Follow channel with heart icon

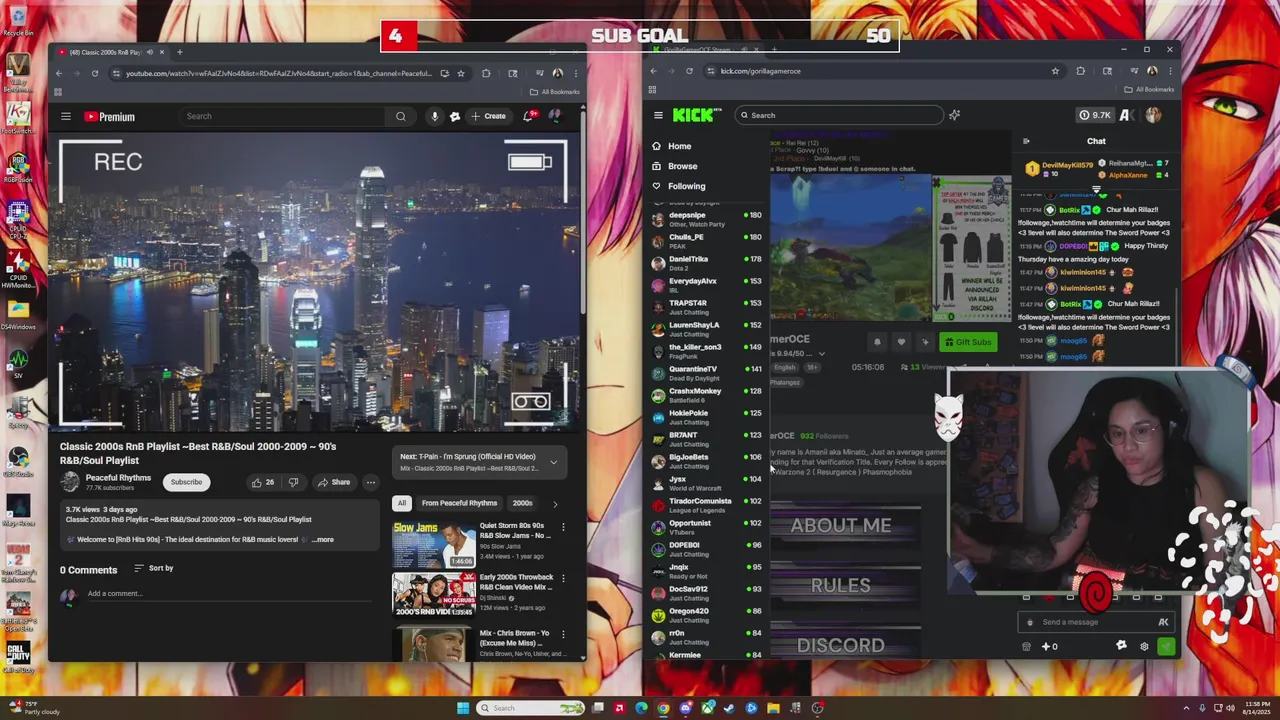901,342
